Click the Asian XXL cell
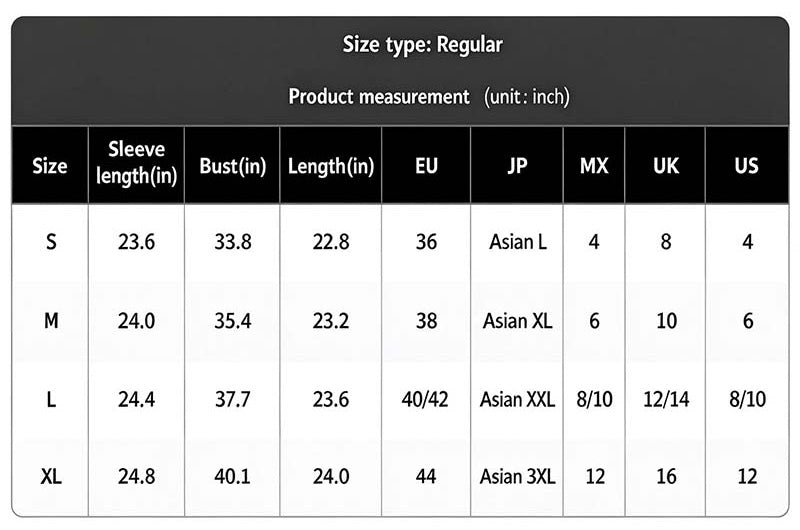The width and height of the screenshot is (800, 530). 517,399
